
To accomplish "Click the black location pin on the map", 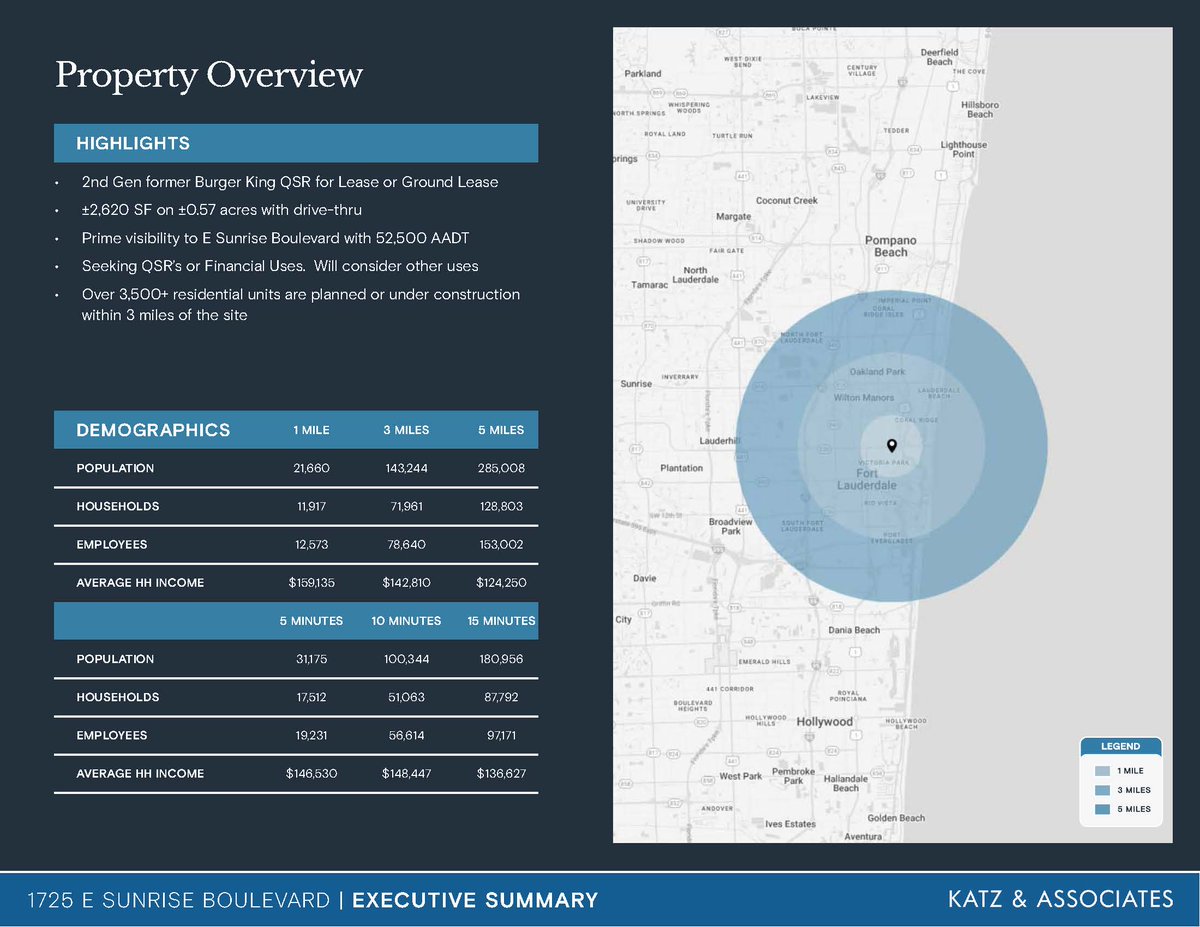I will coord(892,446).
